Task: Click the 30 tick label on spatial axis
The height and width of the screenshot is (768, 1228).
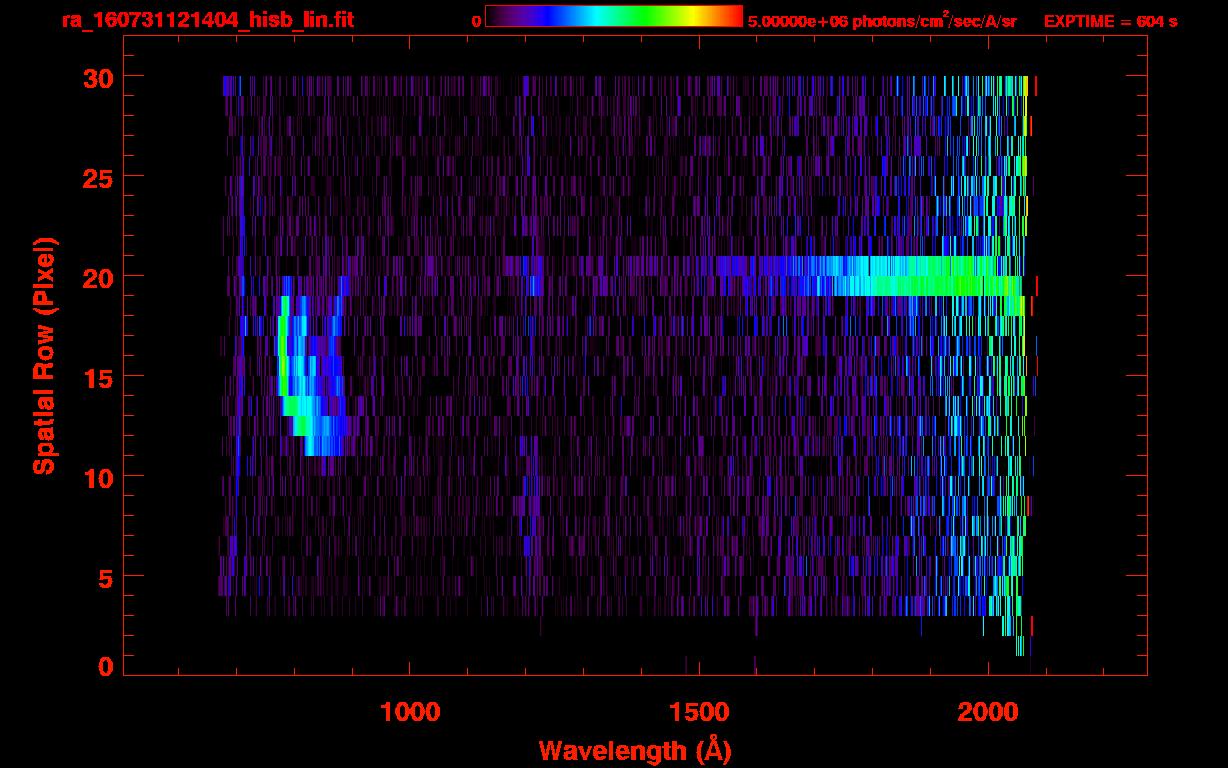Action: click(91, 77)
